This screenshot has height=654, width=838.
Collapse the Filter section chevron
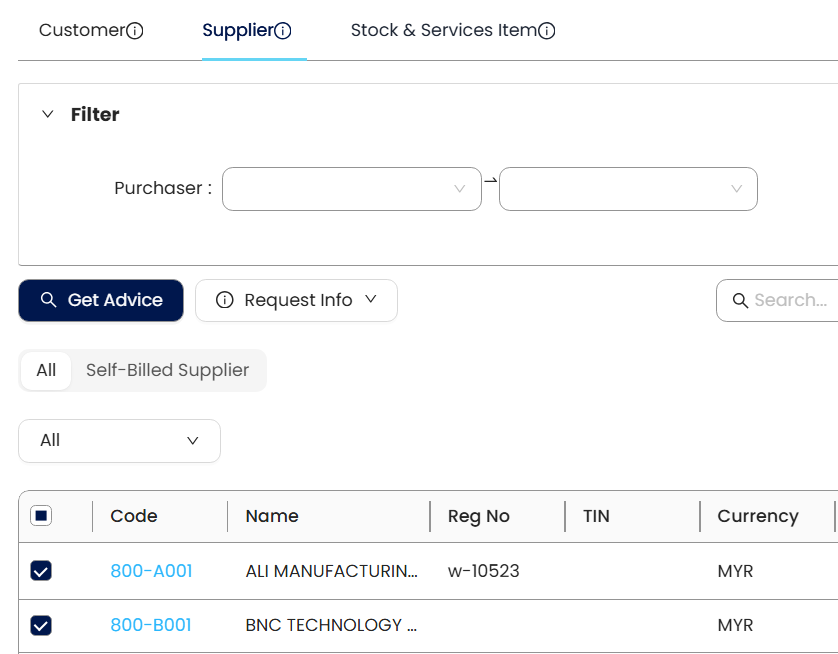[x=47, y=115]
